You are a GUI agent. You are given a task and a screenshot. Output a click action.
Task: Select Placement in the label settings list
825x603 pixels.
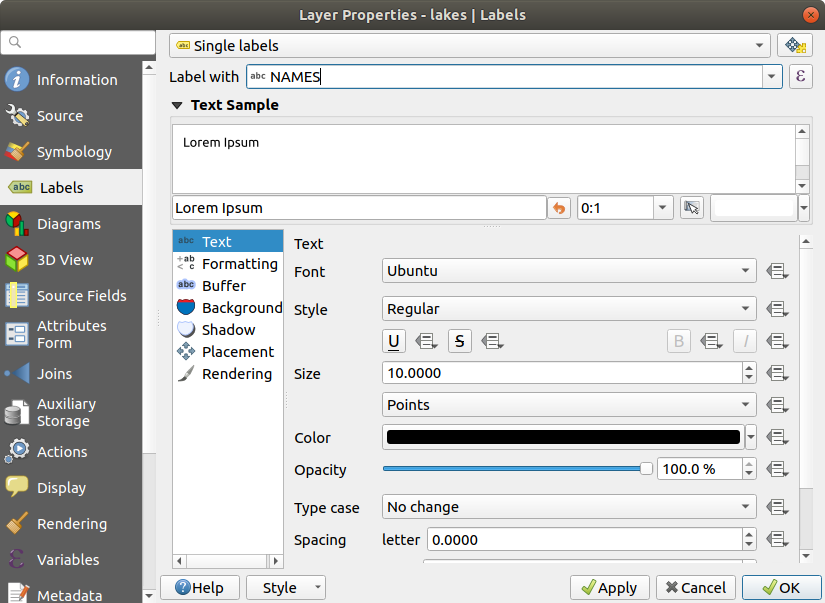(237, 352)
